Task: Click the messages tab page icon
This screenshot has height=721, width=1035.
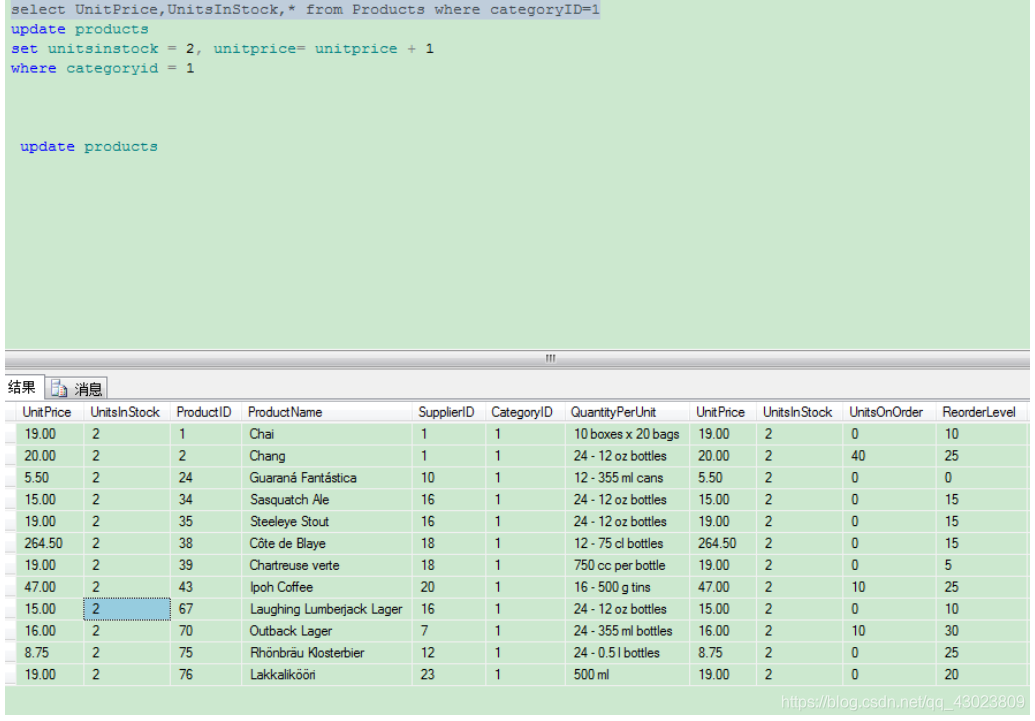Action: coord(59,388)
